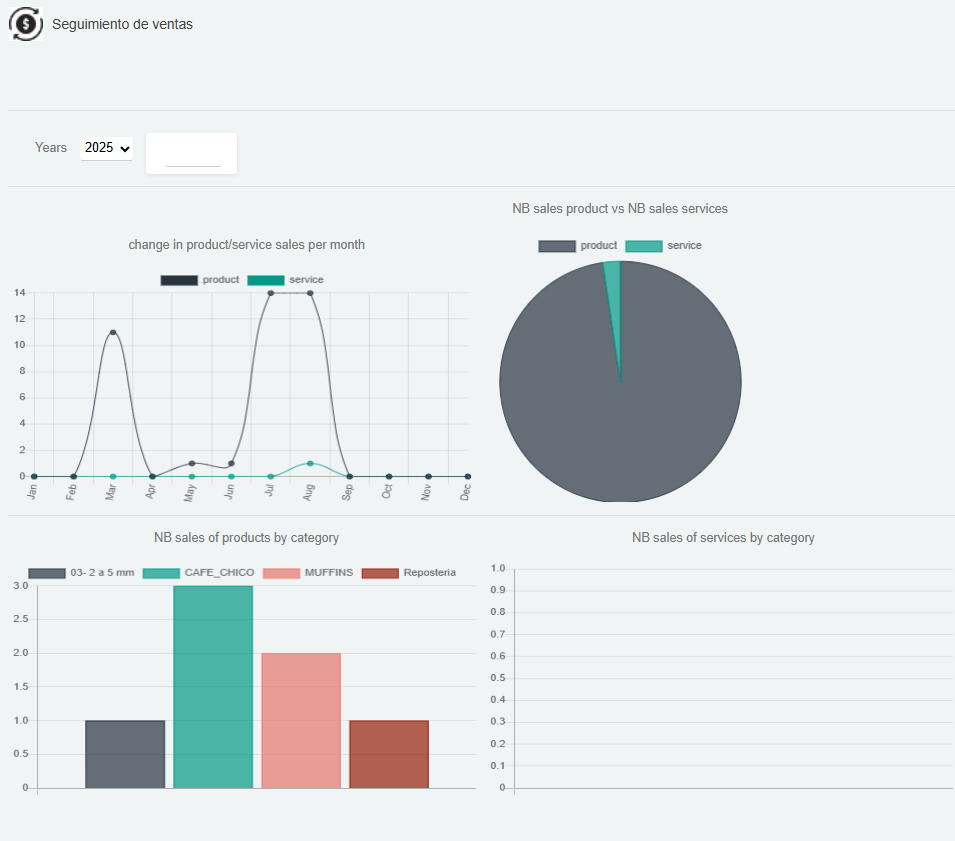Click the sales tracking dollar icon
Viewport: 955px width, 841px height.
[x=25, y=24]
